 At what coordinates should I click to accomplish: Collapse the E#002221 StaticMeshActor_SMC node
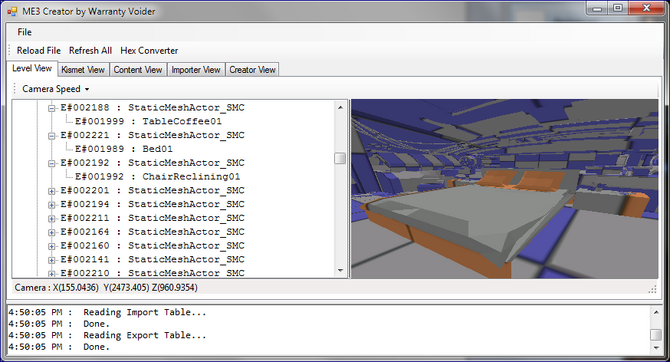(x=51, y=136)
